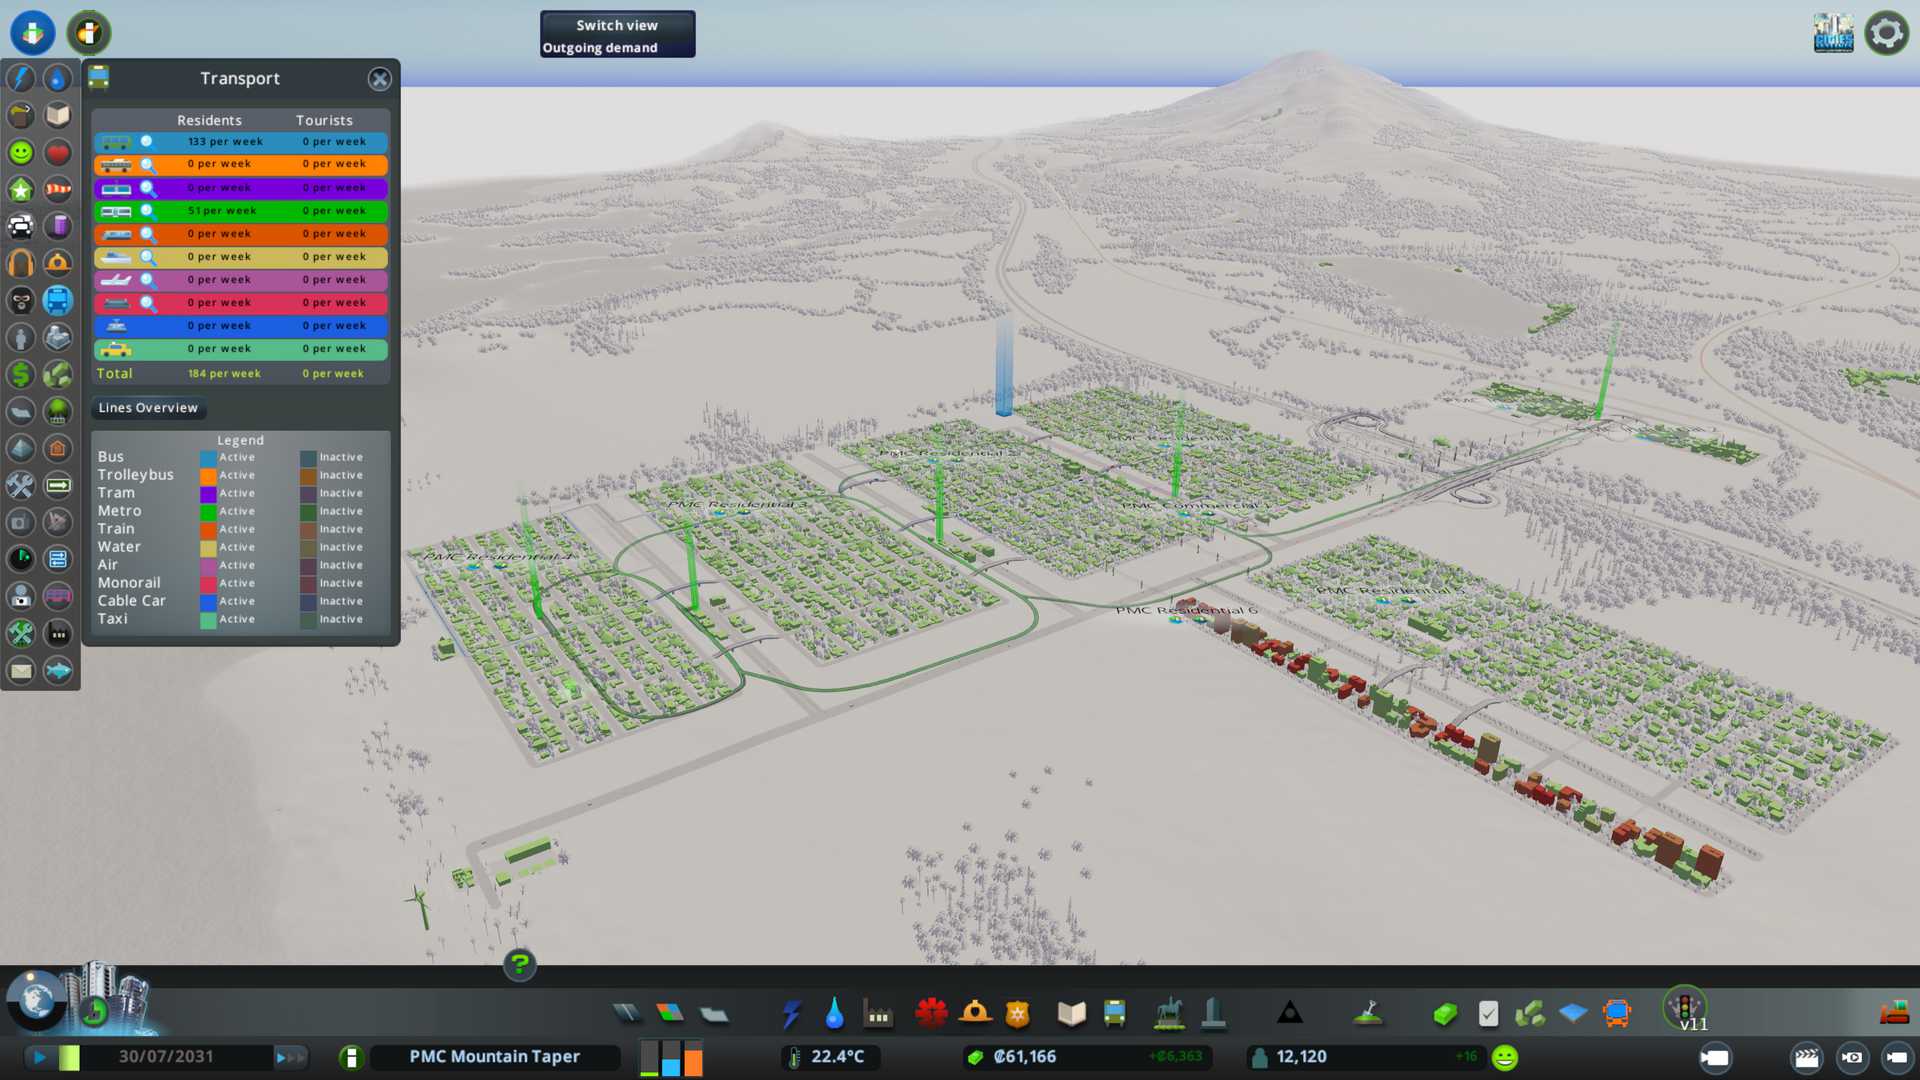Pause or play the simulation

(39, 1057)
